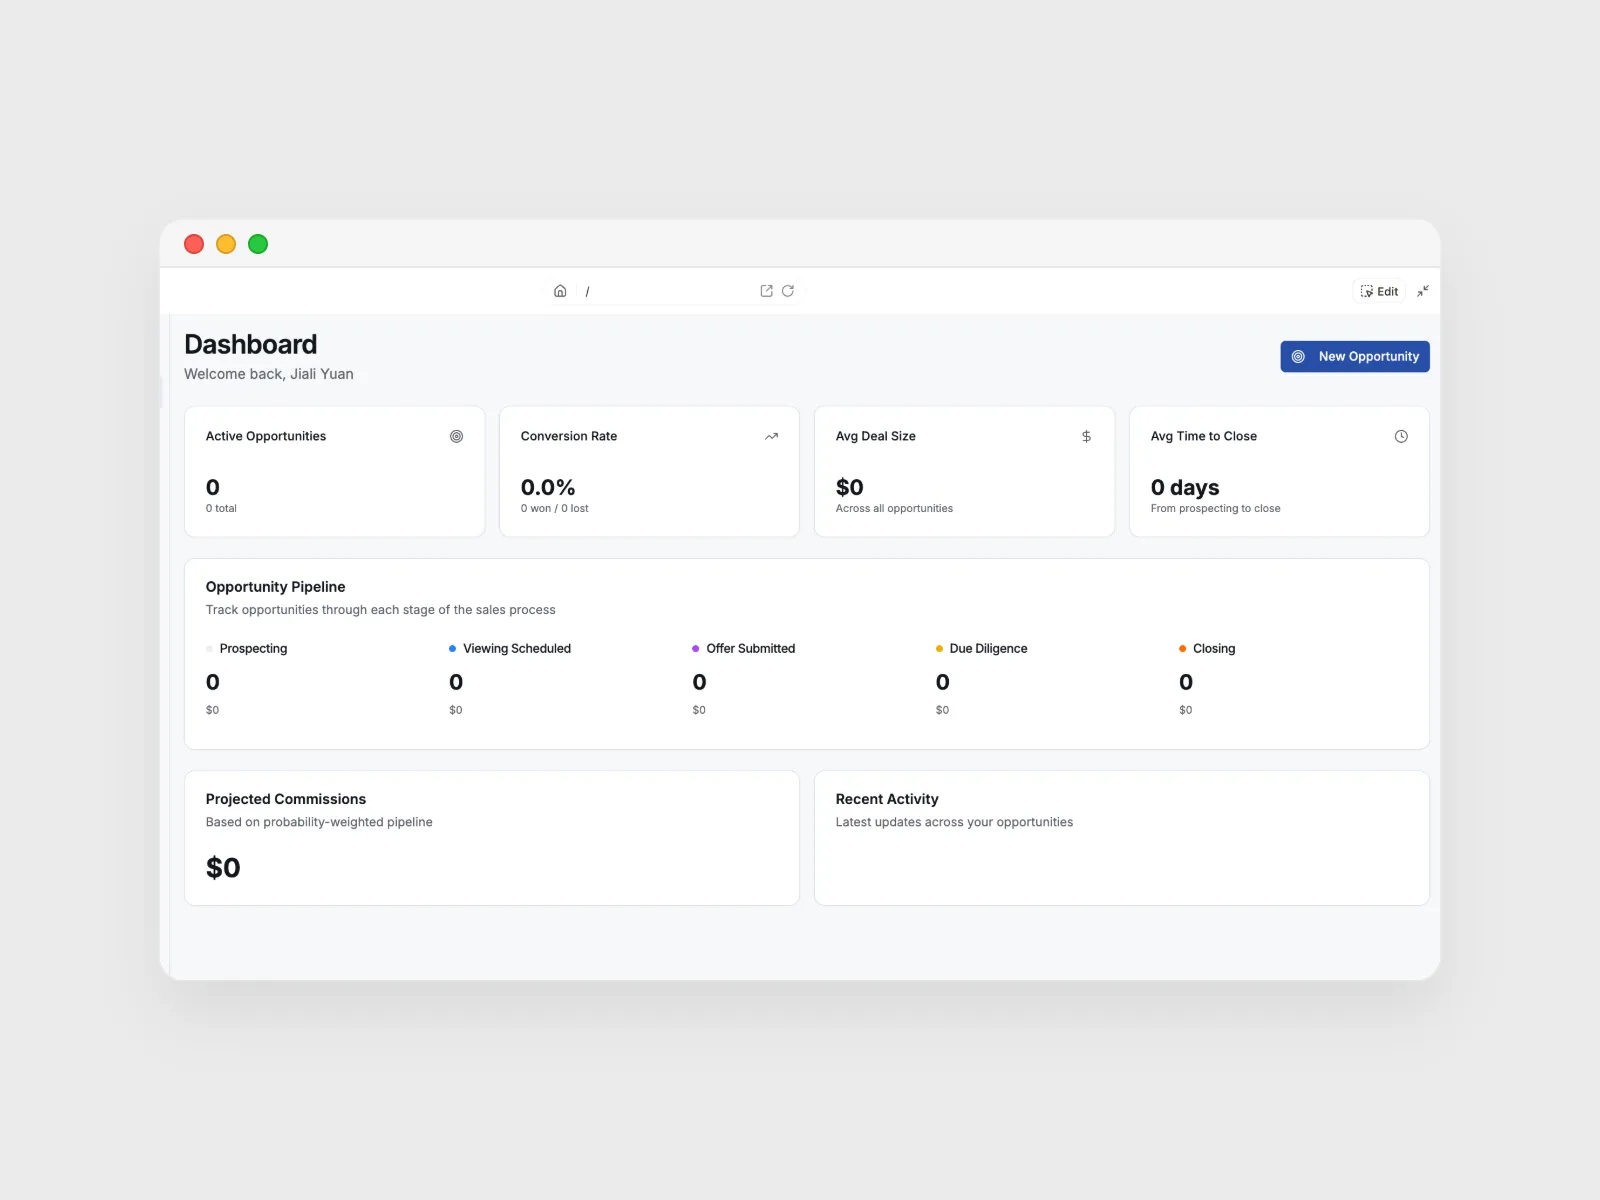1600x1200 pixels.
Task: Reload the page with refresh icon
Action: coord(788,291)
